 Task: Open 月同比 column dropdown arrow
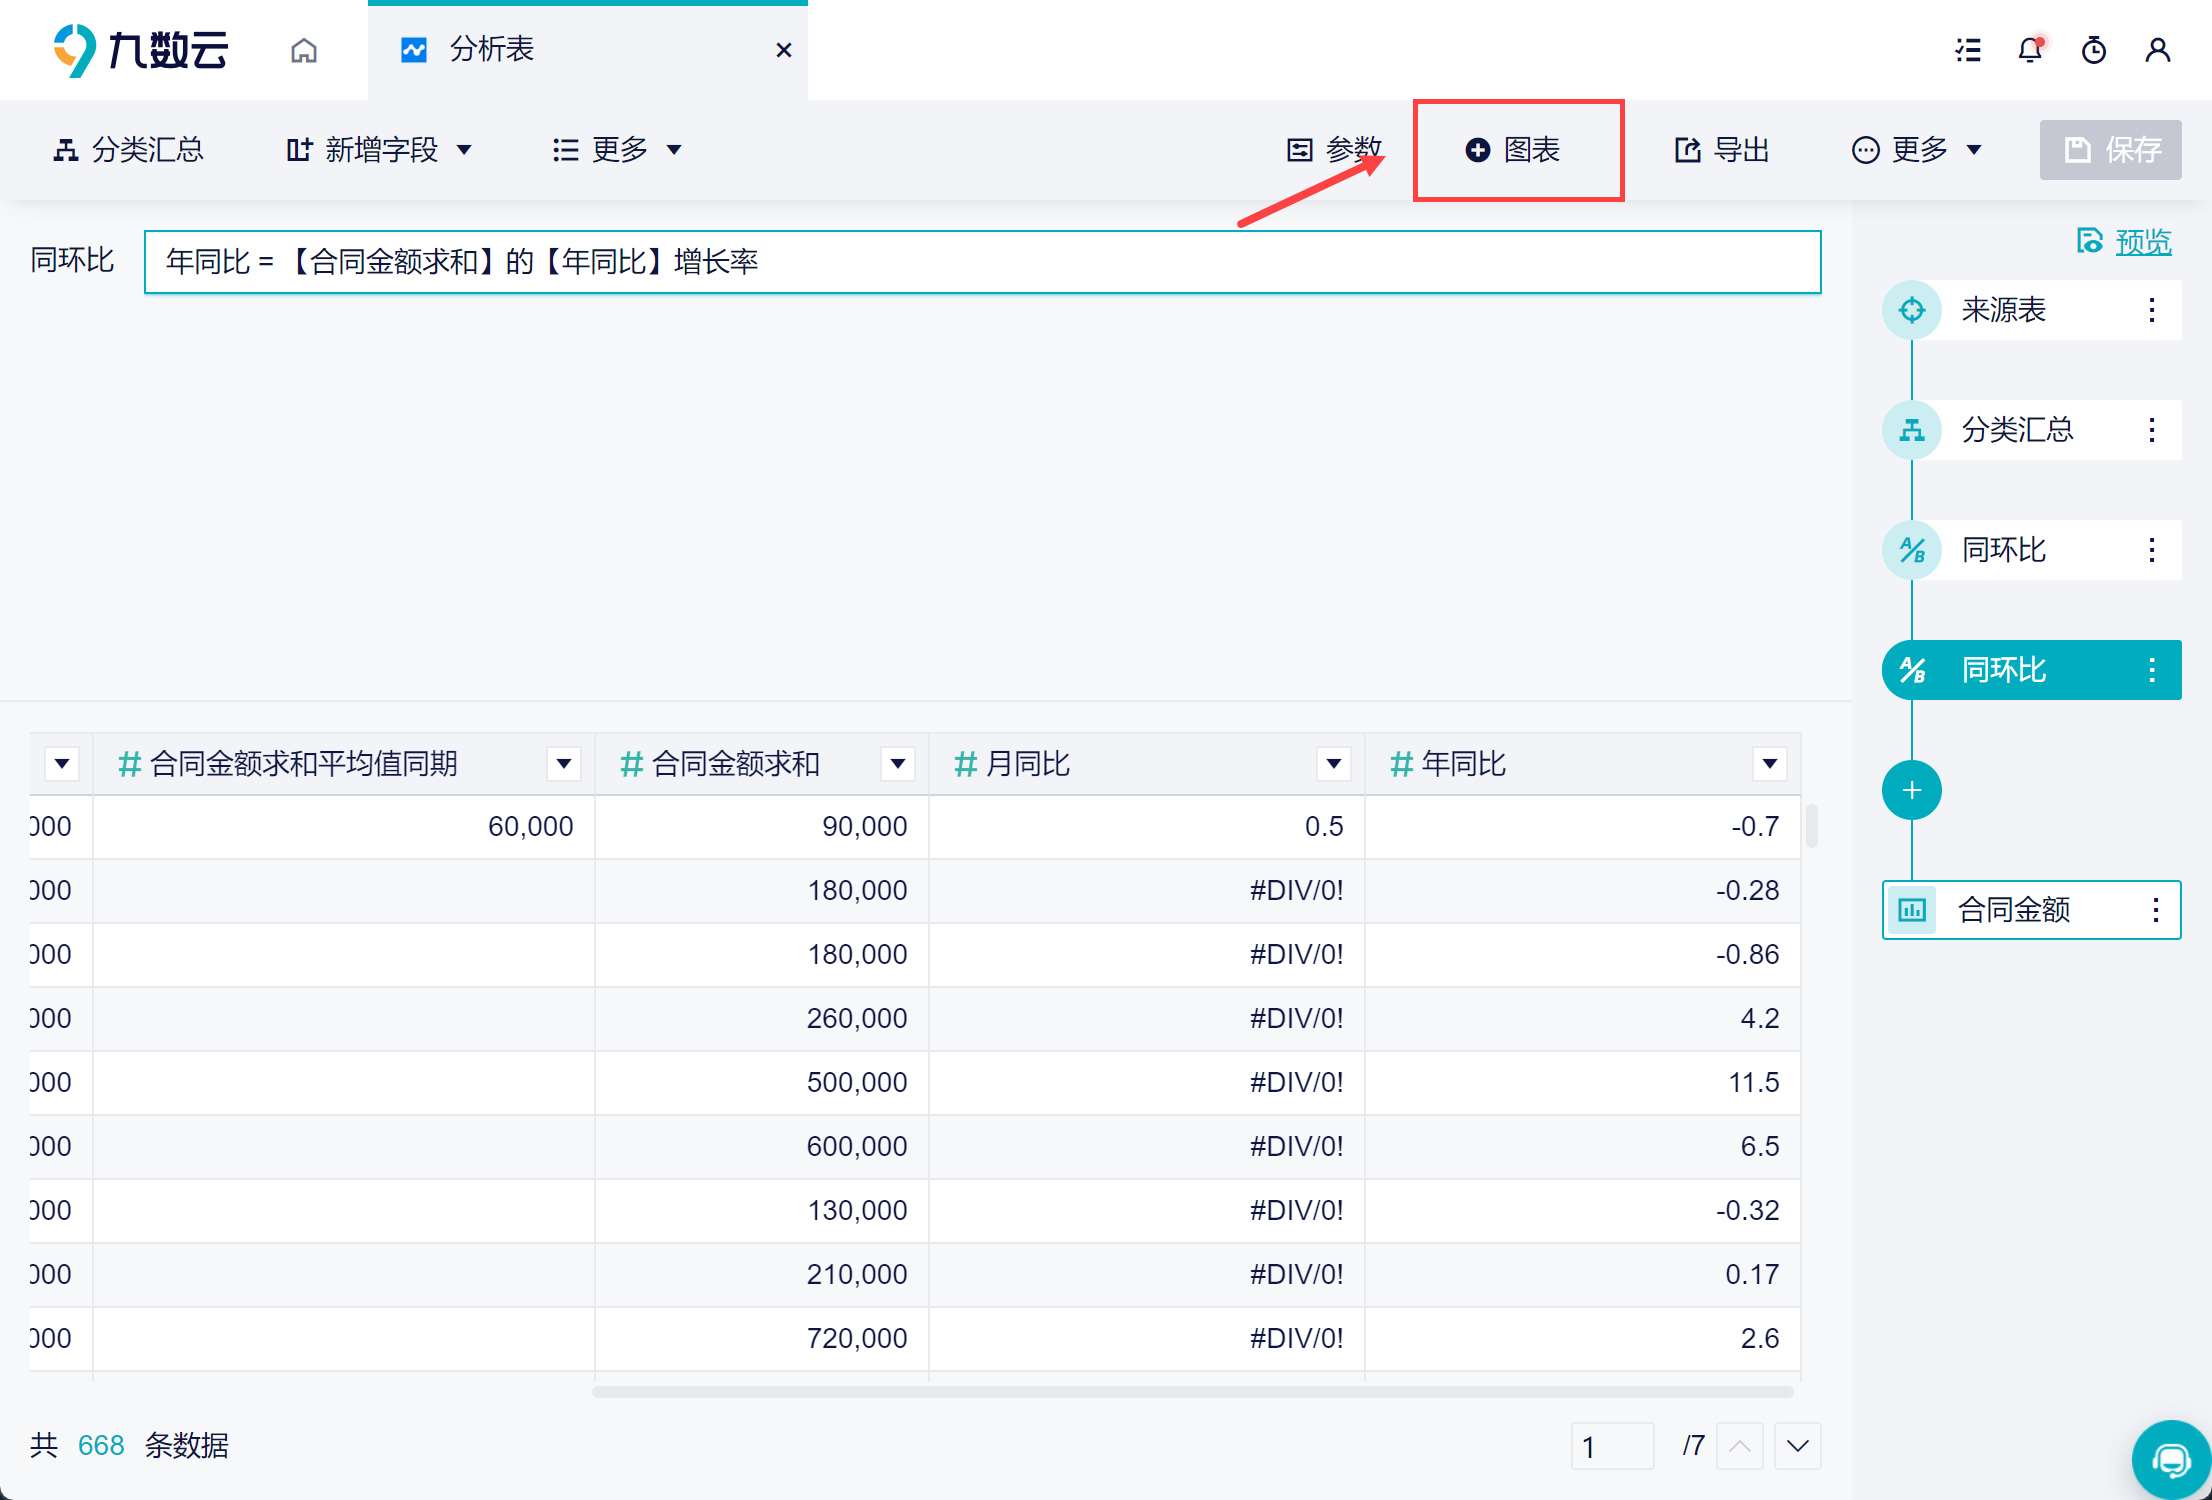(1333, 764)
